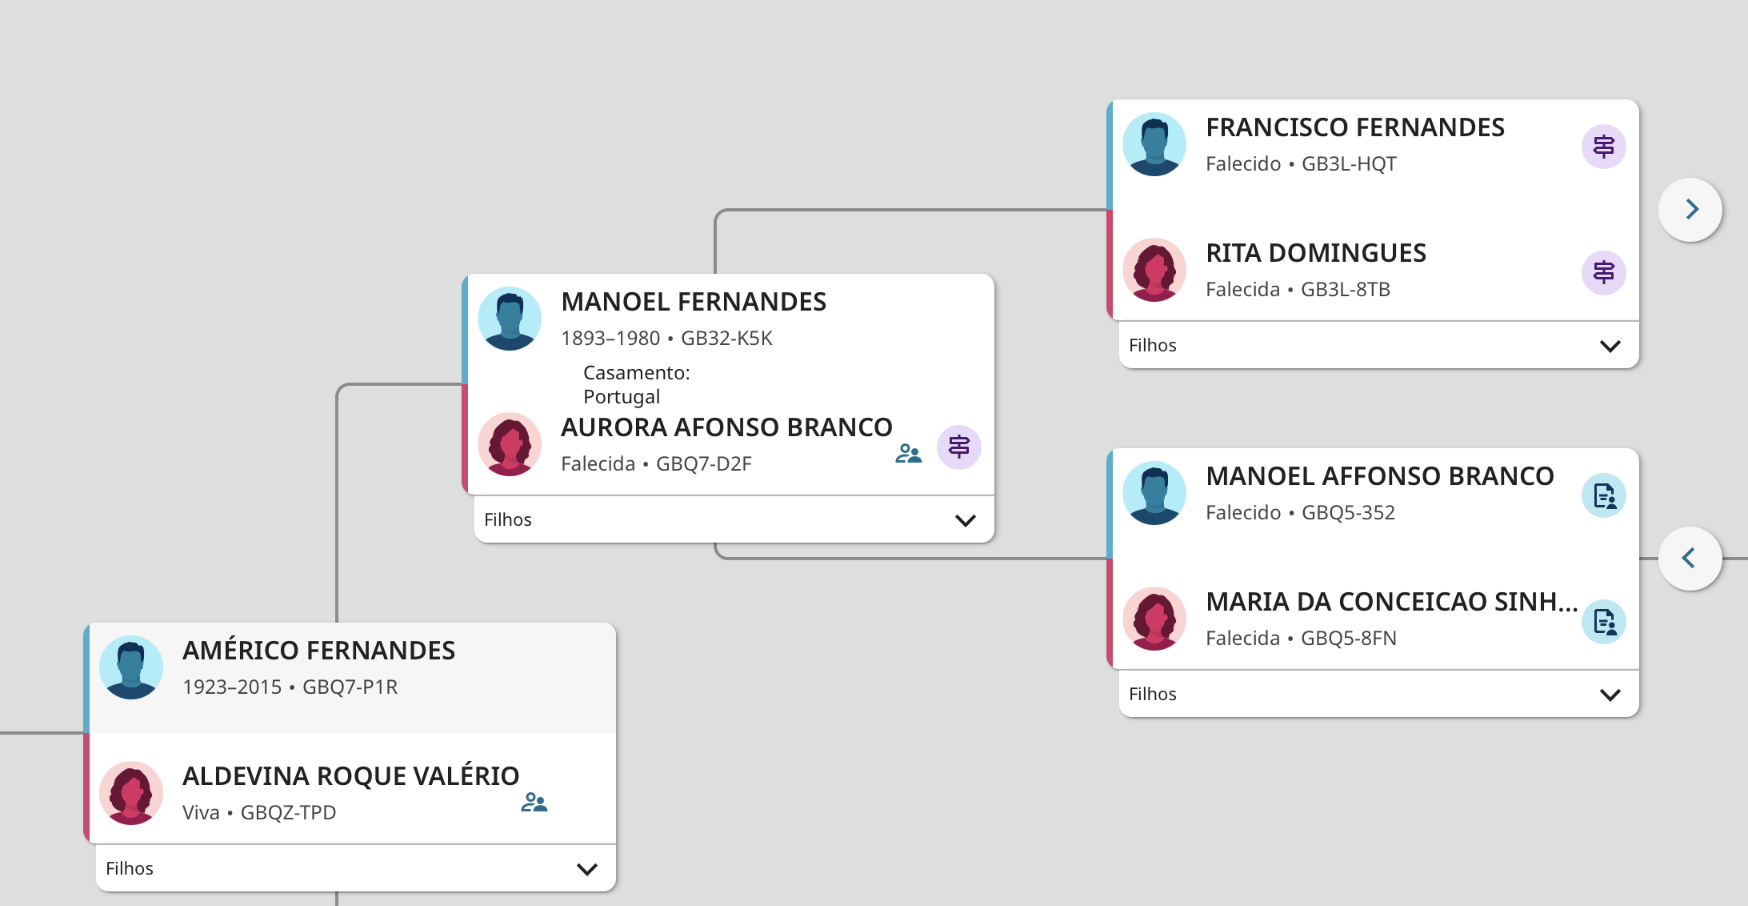Click research hint icon beside Aurora Afonso Branco
Viewport: 1748px width, 906px height.
[958, 447]
